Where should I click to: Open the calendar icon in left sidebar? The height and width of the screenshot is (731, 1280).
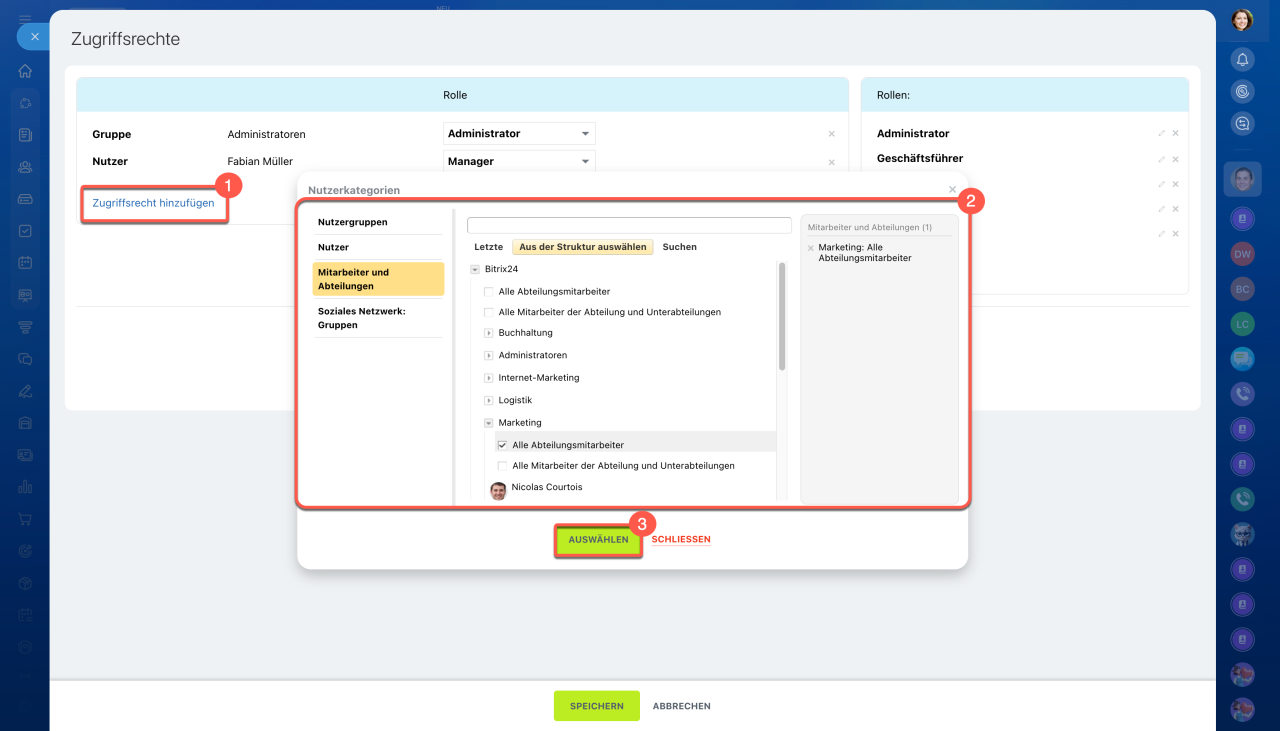point(25,263)
